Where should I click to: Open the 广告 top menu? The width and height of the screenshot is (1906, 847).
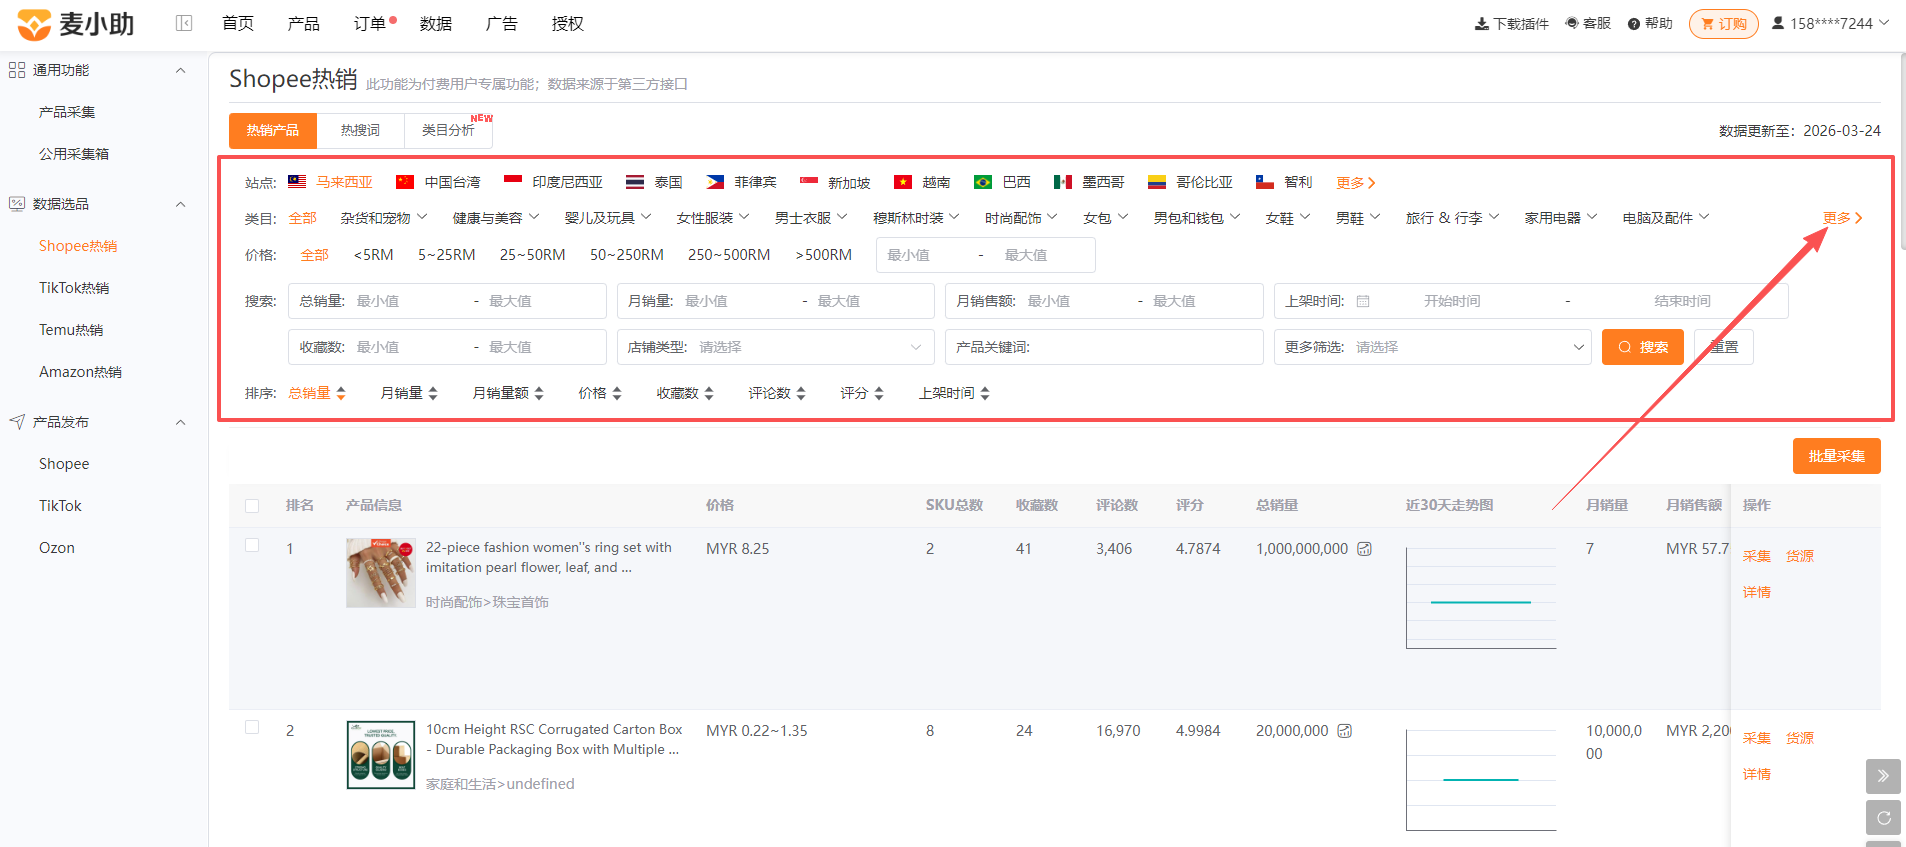pyautogui.click(x=502, y=23)
